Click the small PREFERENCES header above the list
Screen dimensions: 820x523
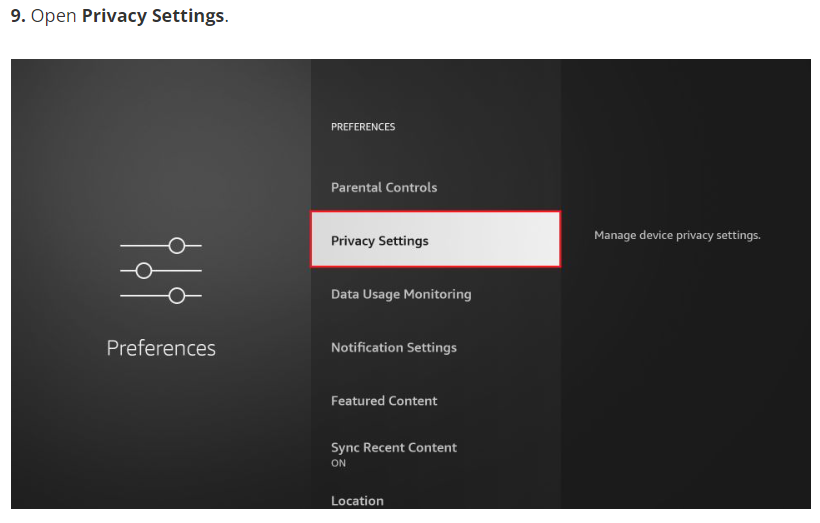coord(363,127)
